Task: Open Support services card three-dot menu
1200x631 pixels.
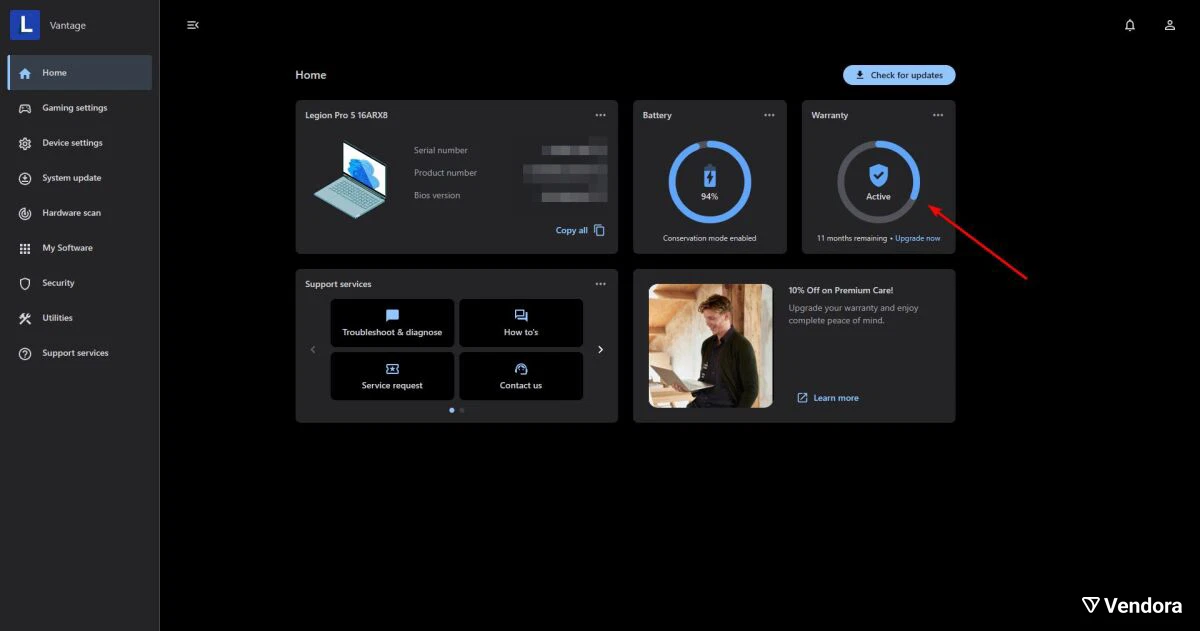Action: tap(600, 284)
